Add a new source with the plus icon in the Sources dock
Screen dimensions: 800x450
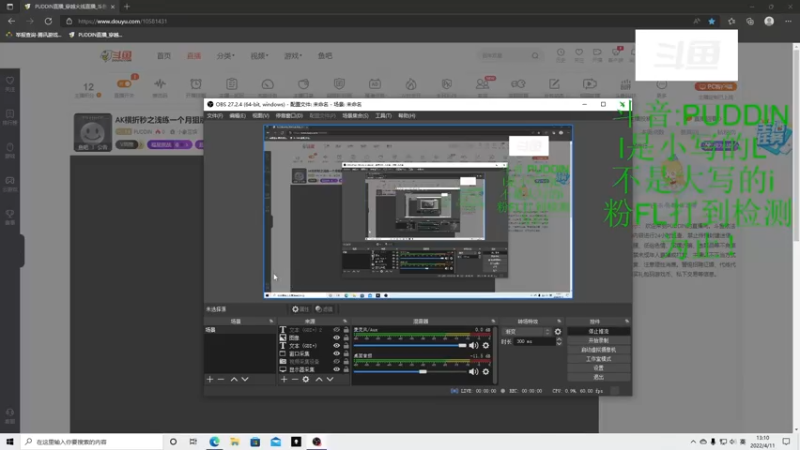click(x=284, y=380)
